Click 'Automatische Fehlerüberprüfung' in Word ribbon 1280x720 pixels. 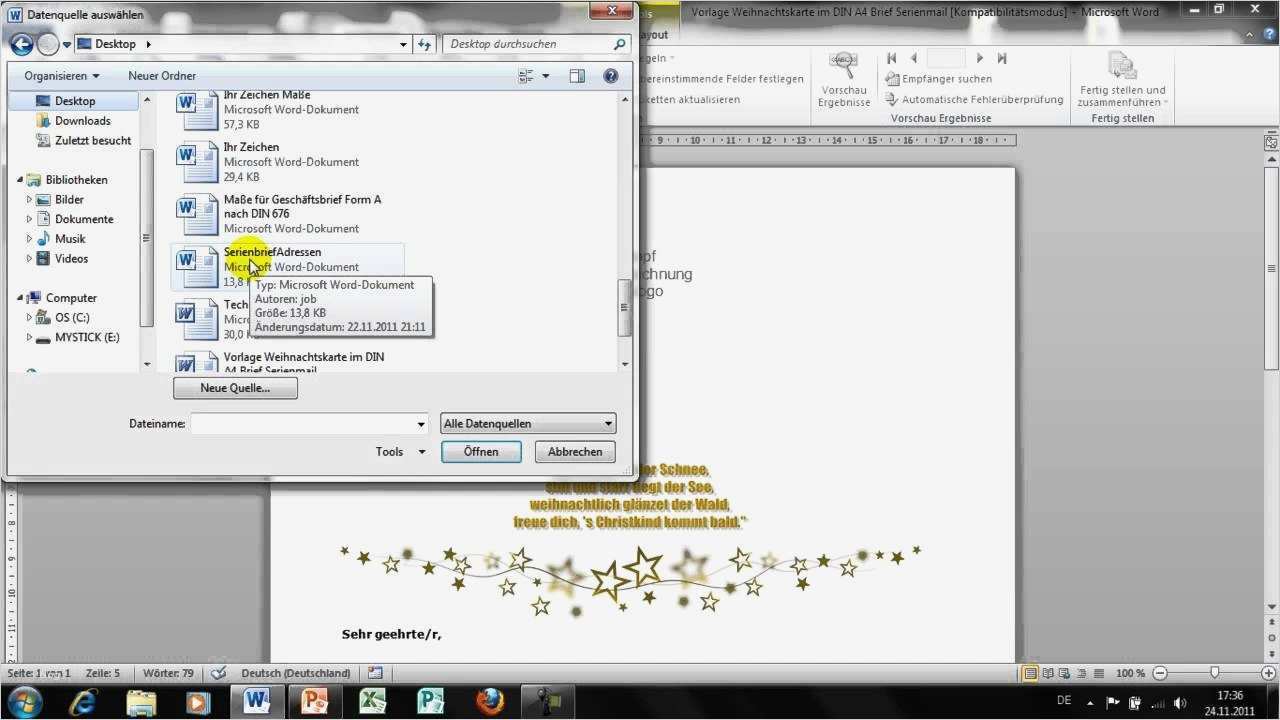974,100
